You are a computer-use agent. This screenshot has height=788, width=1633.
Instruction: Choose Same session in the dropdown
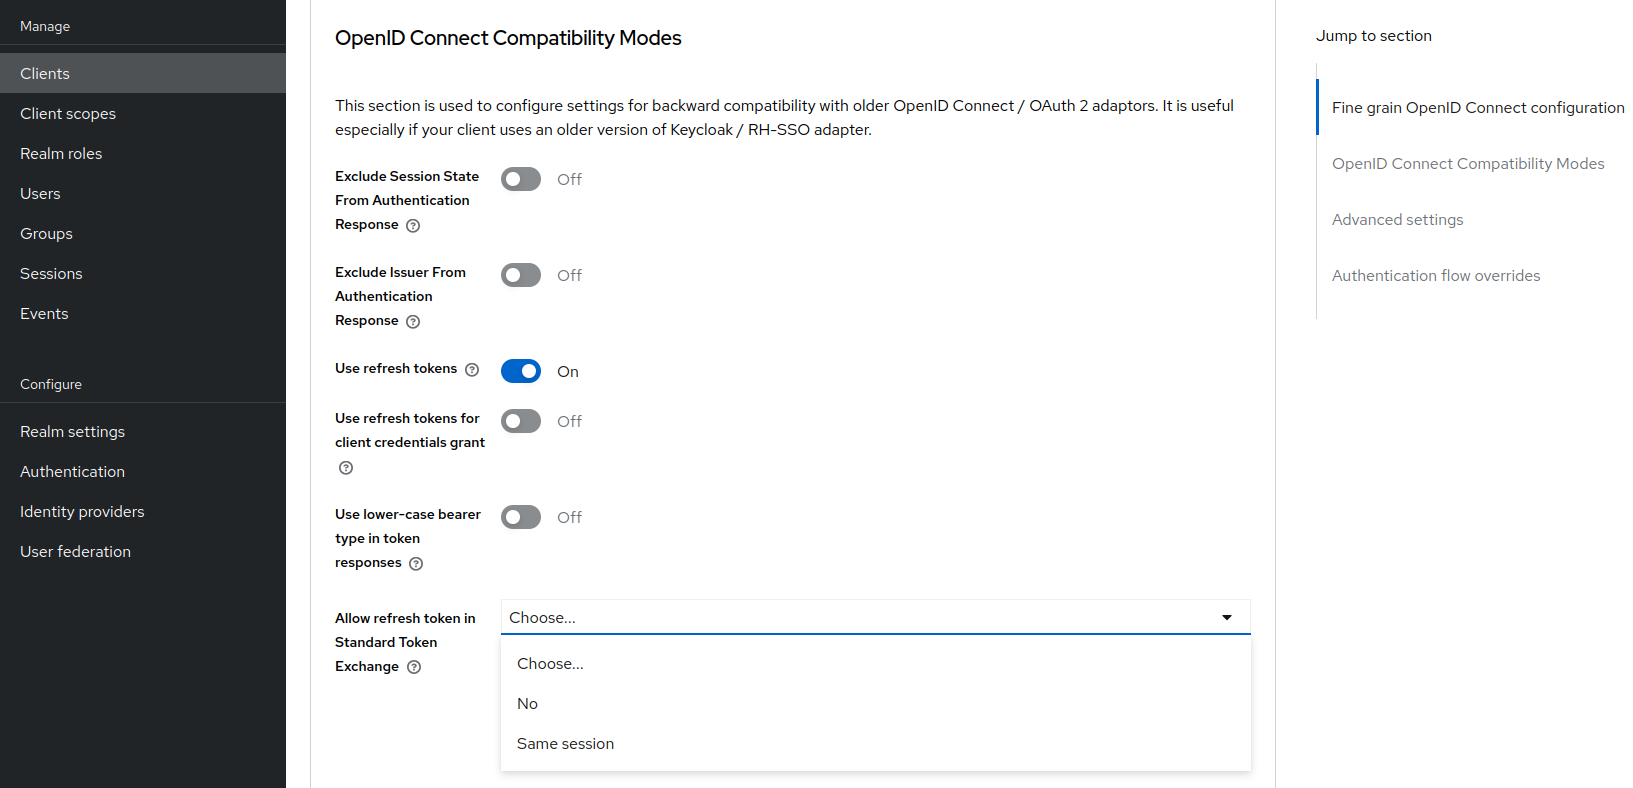565,743
